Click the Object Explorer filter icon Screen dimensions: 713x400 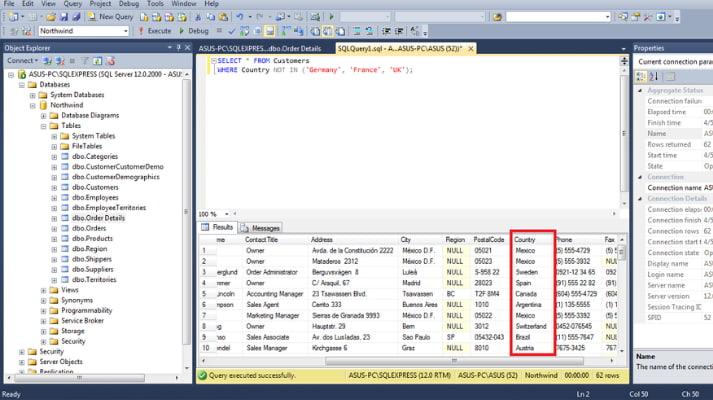(85, 60)
